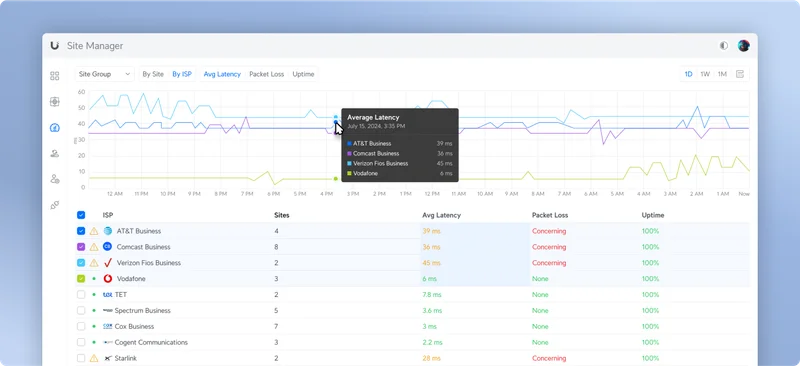This screenshot has height=366, width=800.
Task: Select the 1W time range
Action: 705,74
